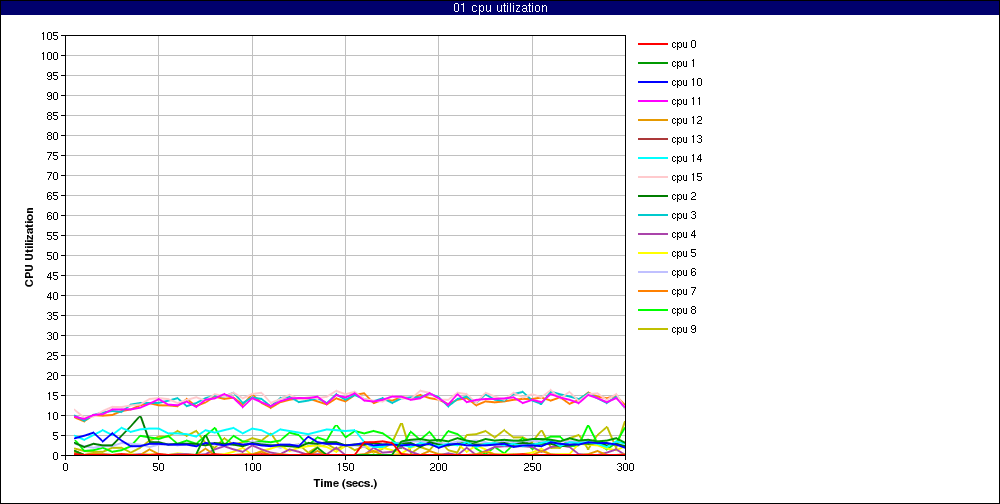Click the 15 tick on the y-axis
This screenshot has height=504, width=1000.
pyautogui.click(x=54, y=396)
